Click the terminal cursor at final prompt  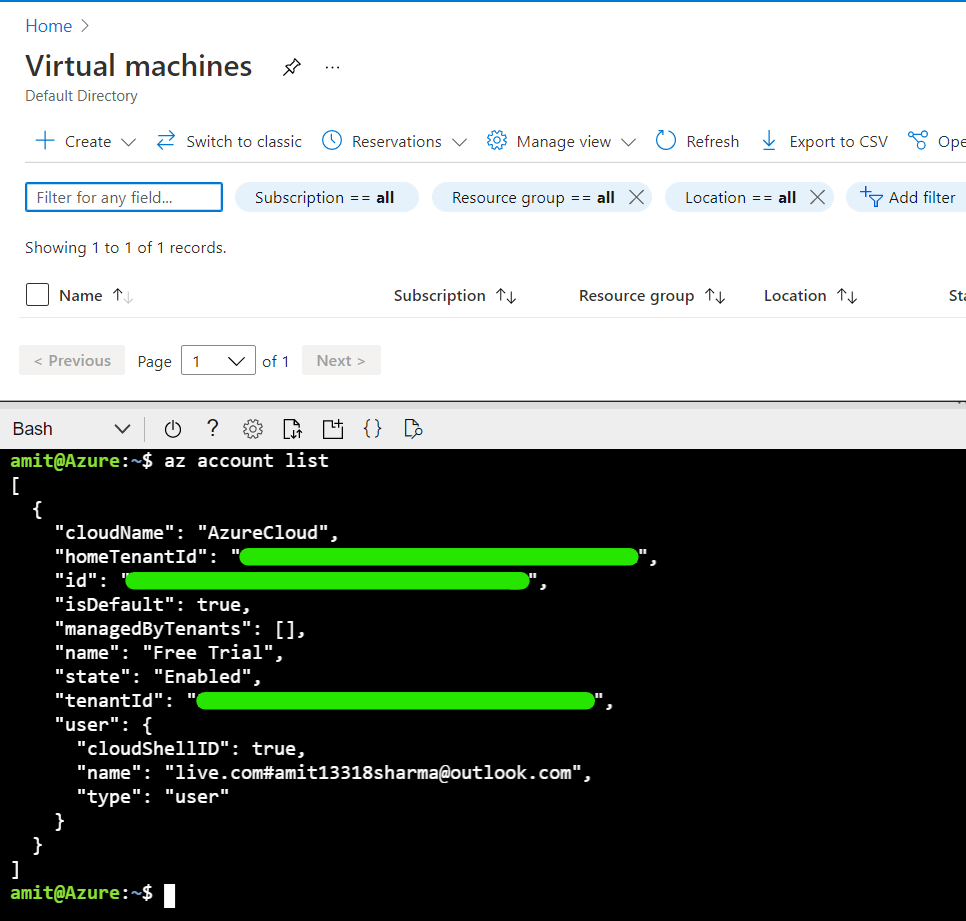(169, 896)
